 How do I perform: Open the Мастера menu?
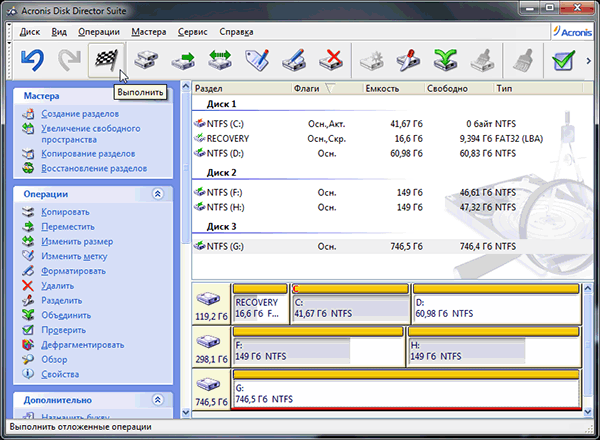(x=148, y=32)
